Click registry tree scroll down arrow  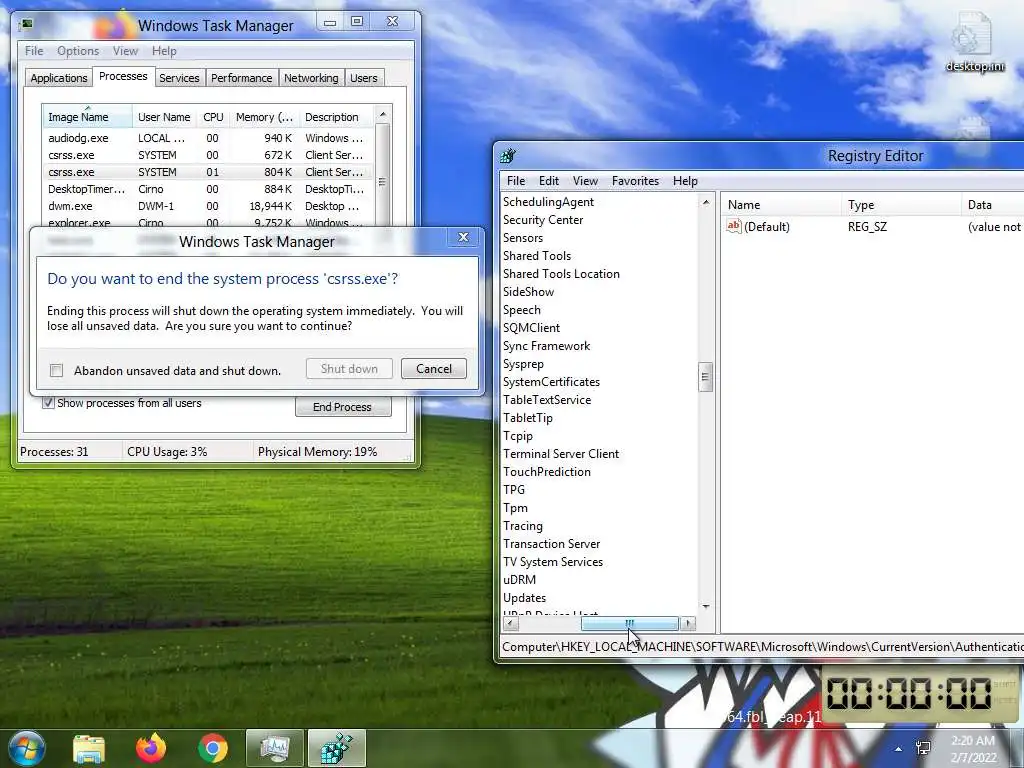[705, 607]
